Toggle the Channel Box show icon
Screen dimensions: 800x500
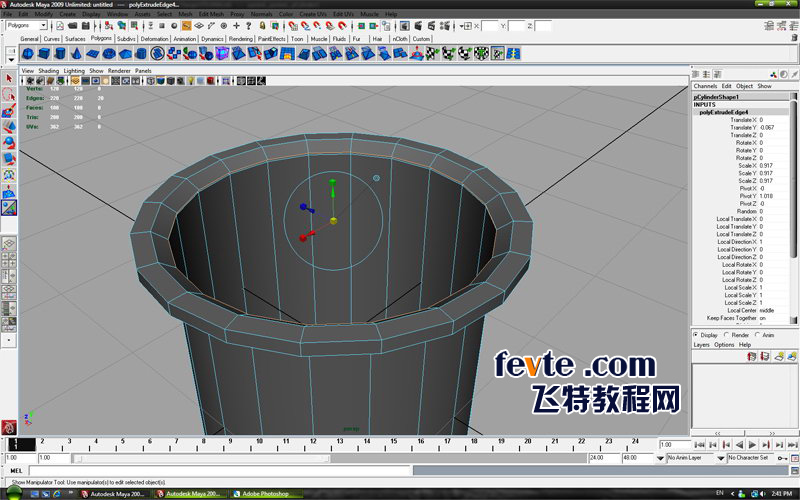point(794,26)
